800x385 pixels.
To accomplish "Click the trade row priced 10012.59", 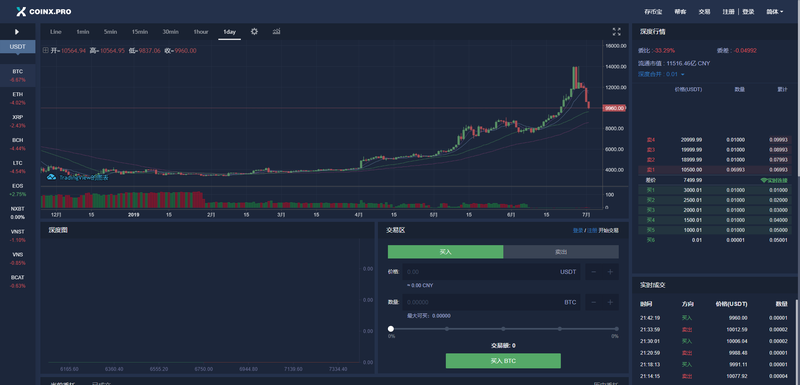I will pos(714,329).
